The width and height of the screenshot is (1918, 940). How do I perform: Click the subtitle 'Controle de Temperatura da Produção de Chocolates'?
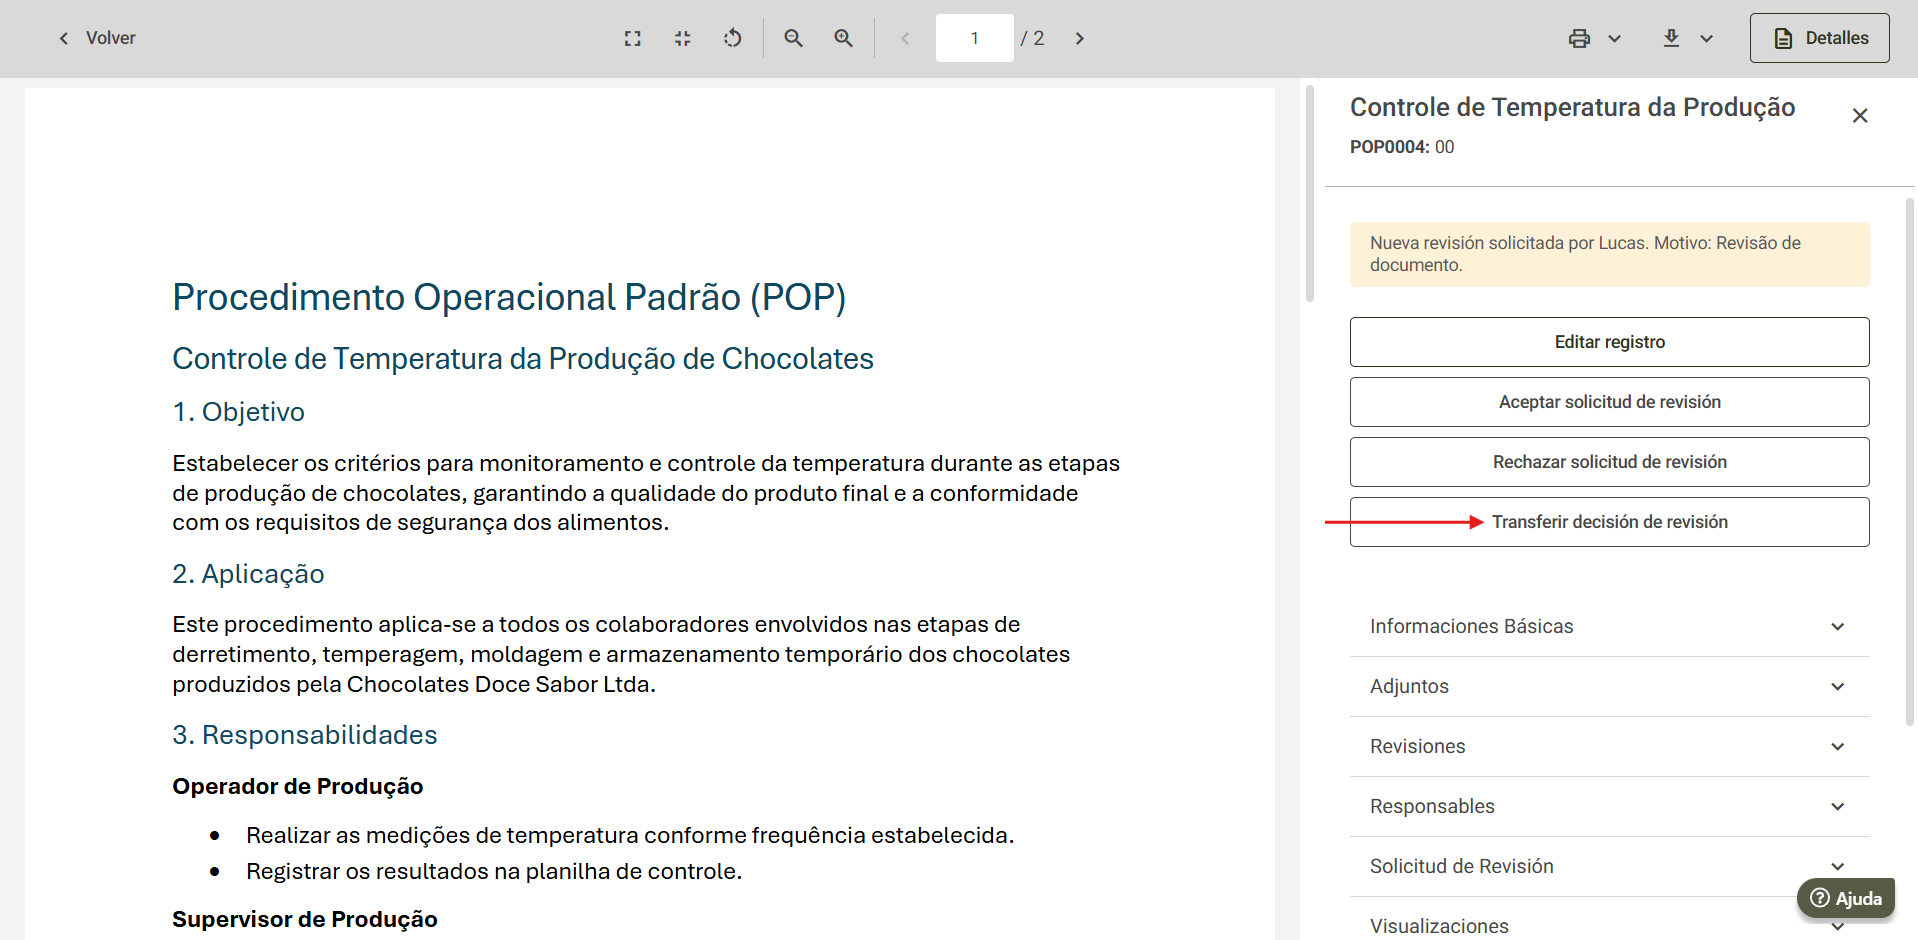point(523,358)
